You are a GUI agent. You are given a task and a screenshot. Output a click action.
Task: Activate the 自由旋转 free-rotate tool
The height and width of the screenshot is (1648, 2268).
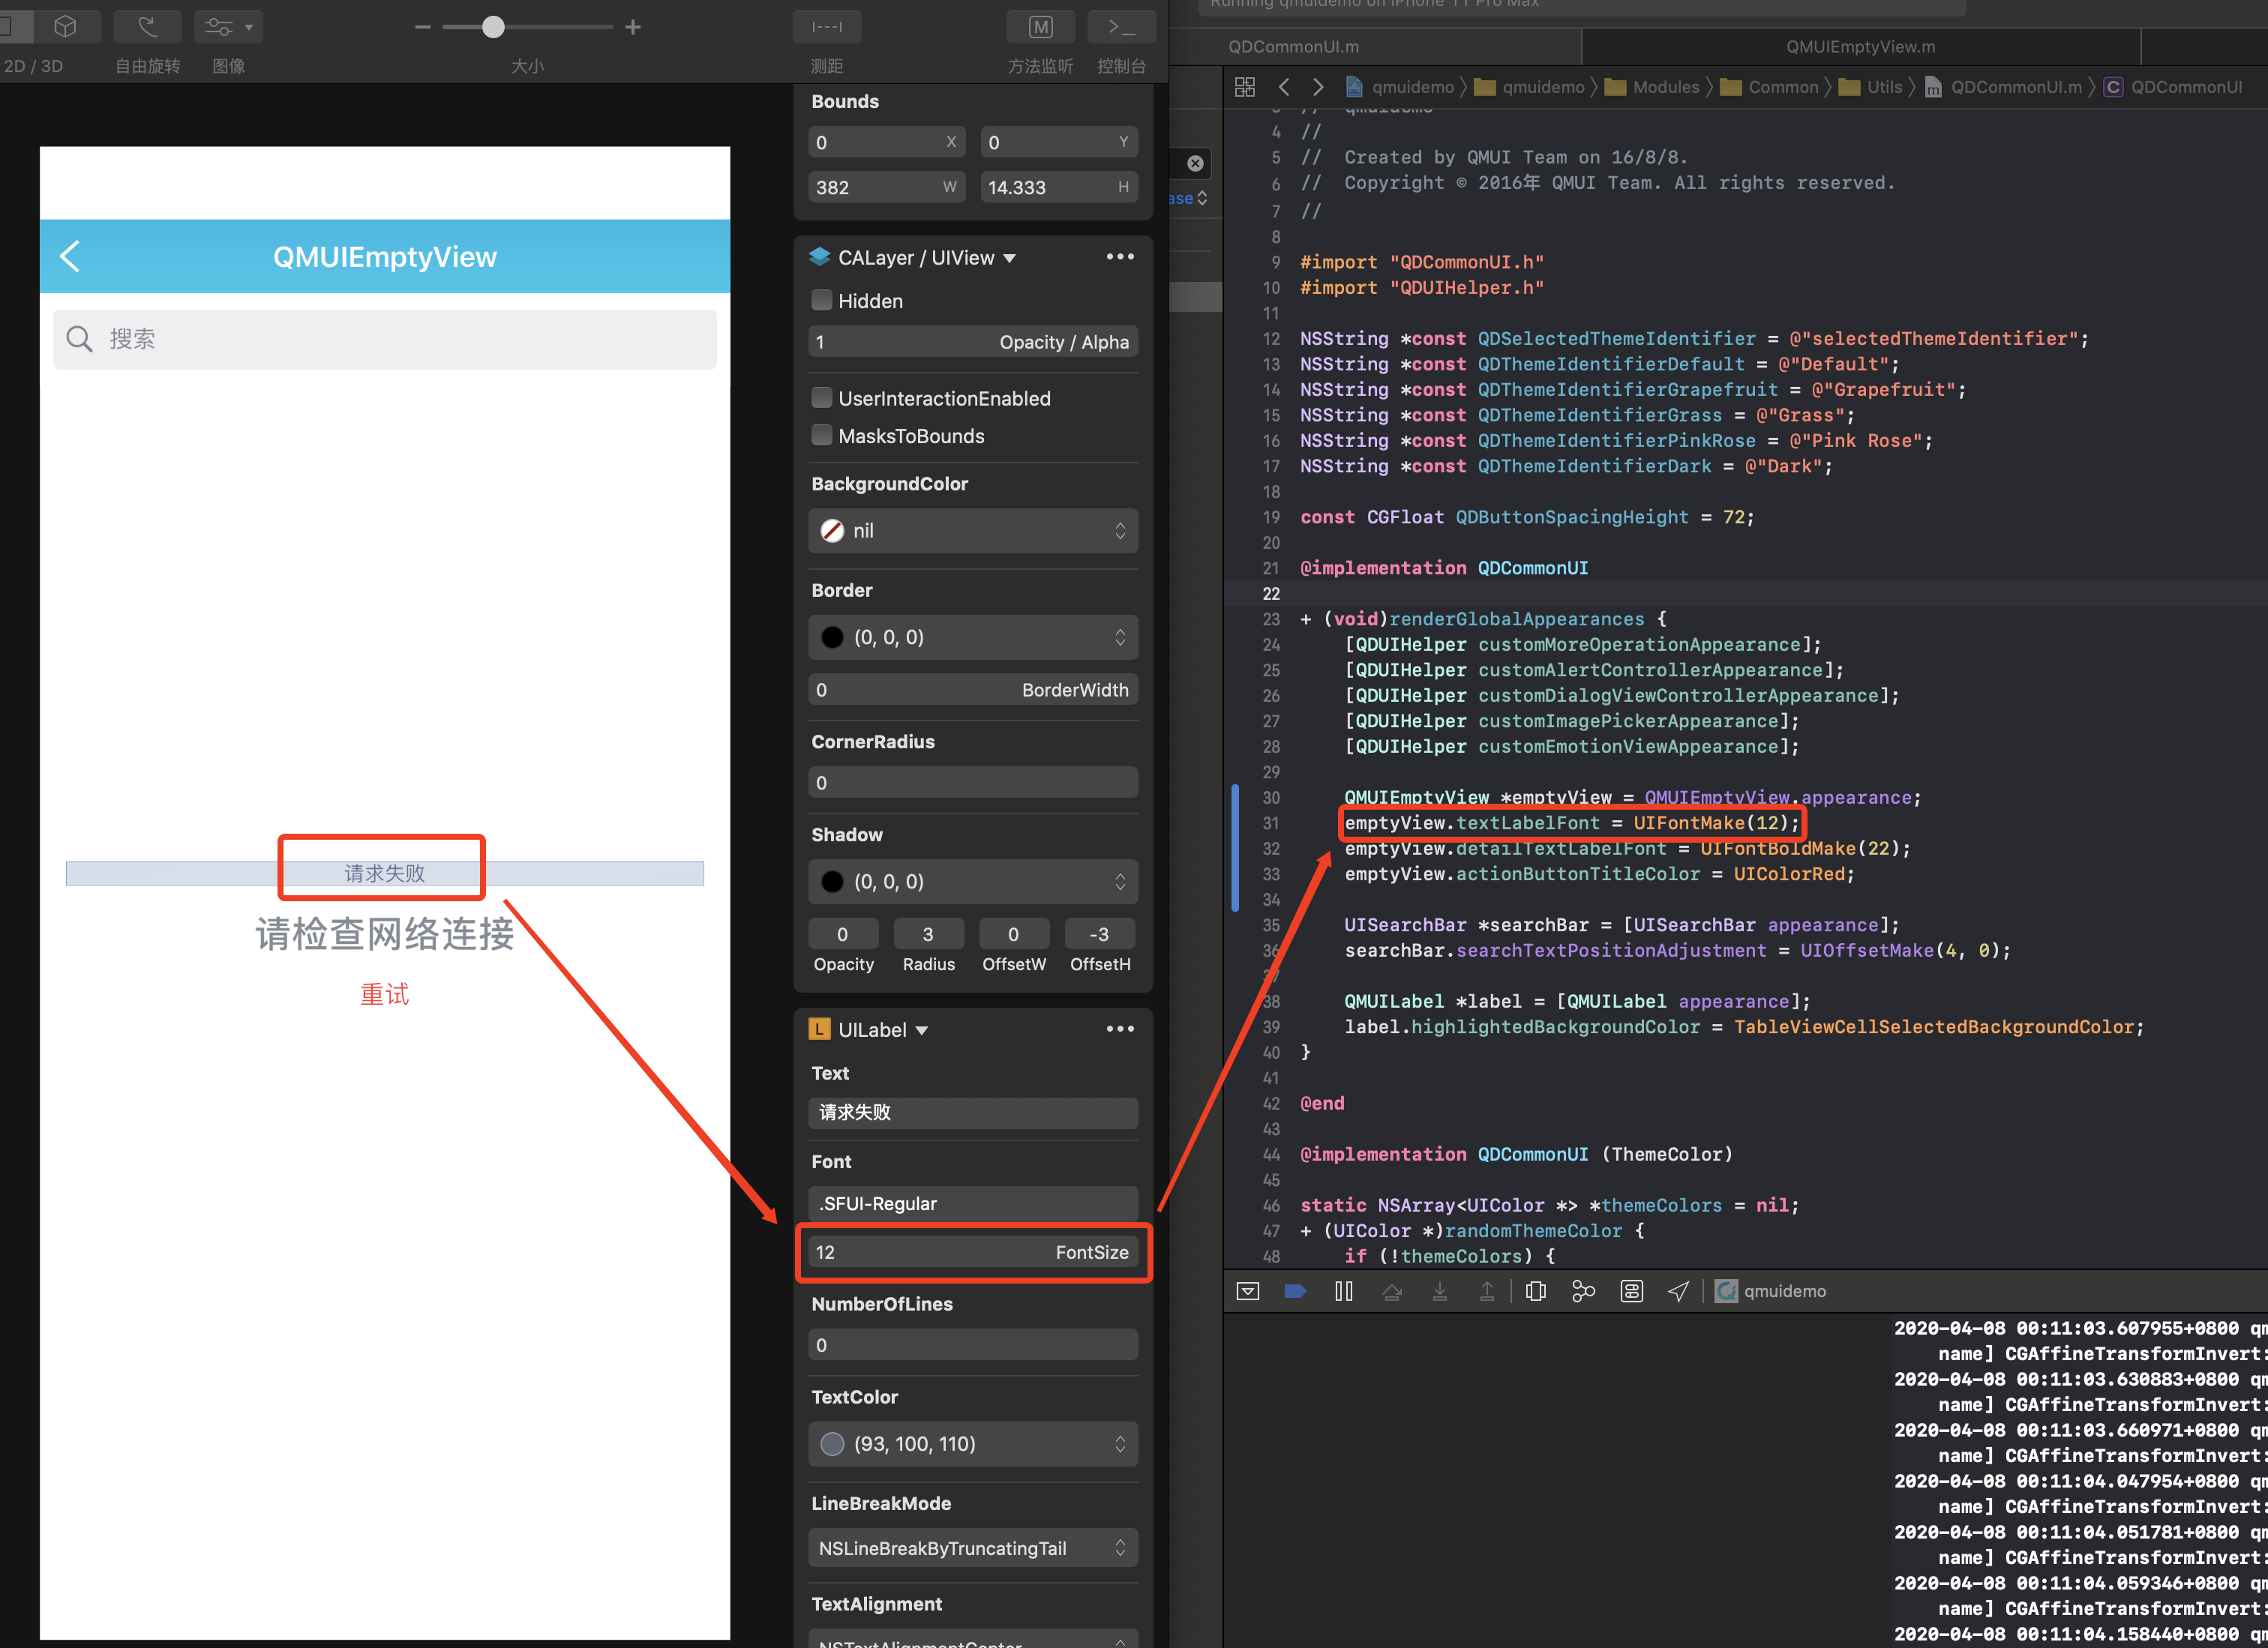(x=146, y=27)
